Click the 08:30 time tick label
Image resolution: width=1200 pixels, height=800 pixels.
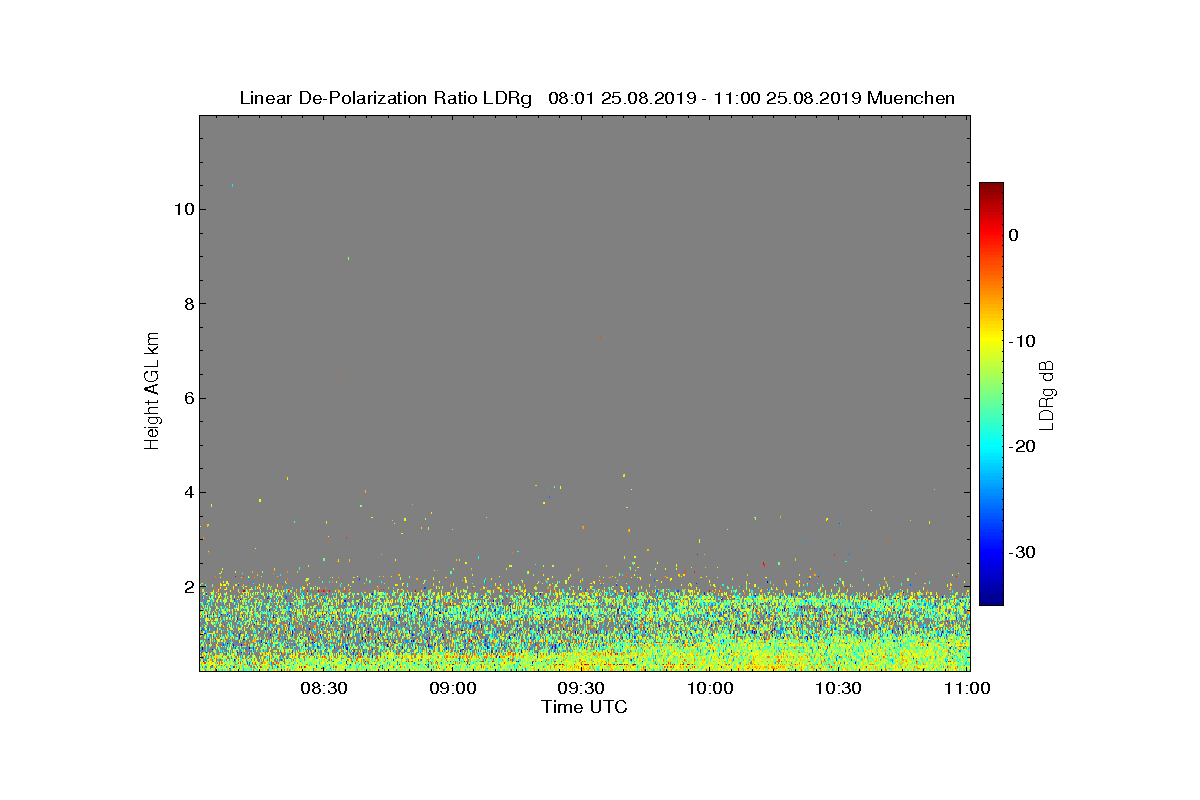pyautogui.click(x=323, y=688)
